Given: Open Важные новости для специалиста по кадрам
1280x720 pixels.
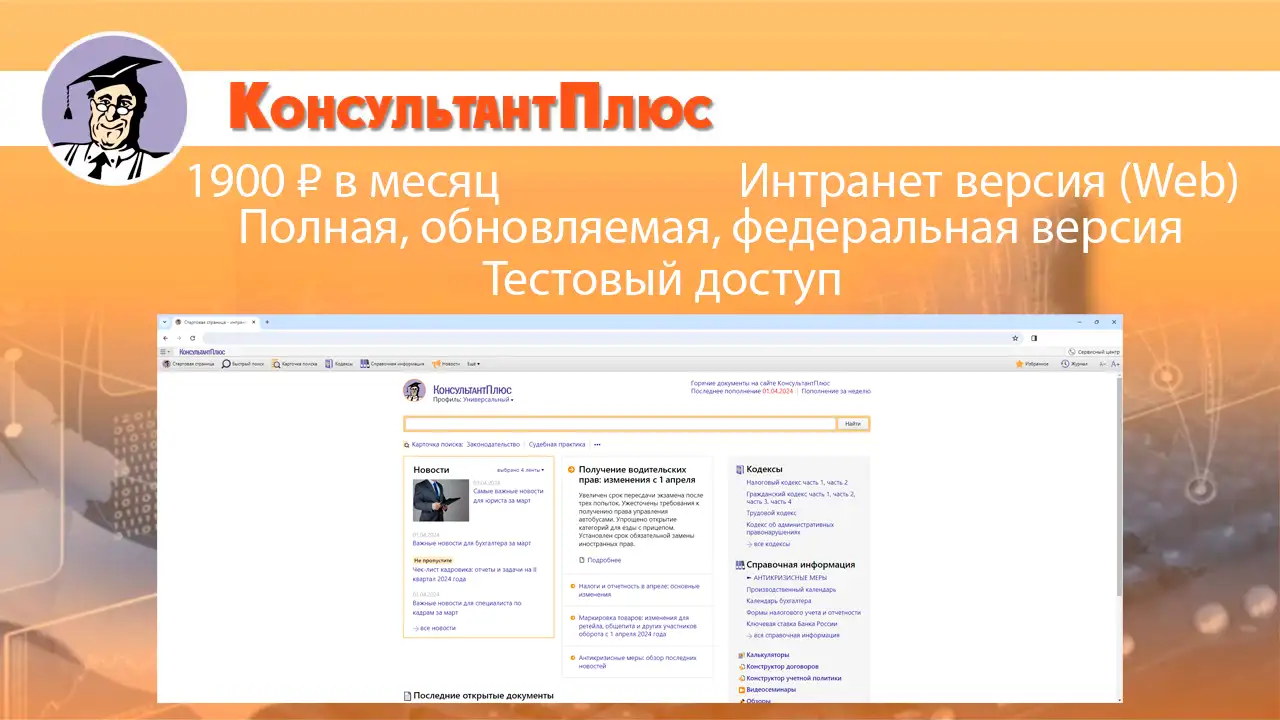Looking at the screenshot, I should point(468,607).
